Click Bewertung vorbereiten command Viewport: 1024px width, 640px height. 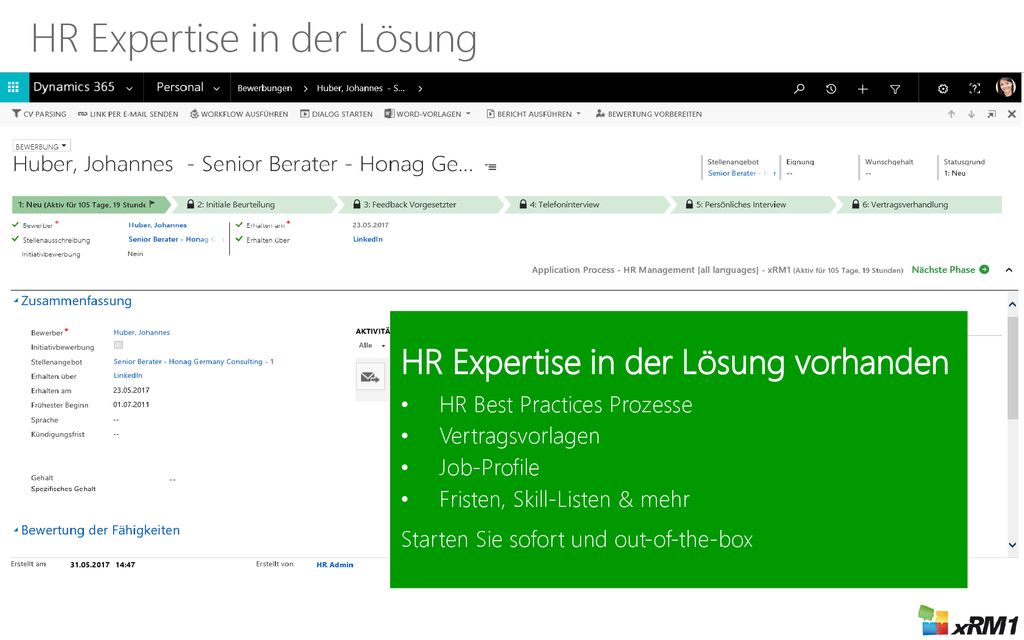click(x=648, y=114)
